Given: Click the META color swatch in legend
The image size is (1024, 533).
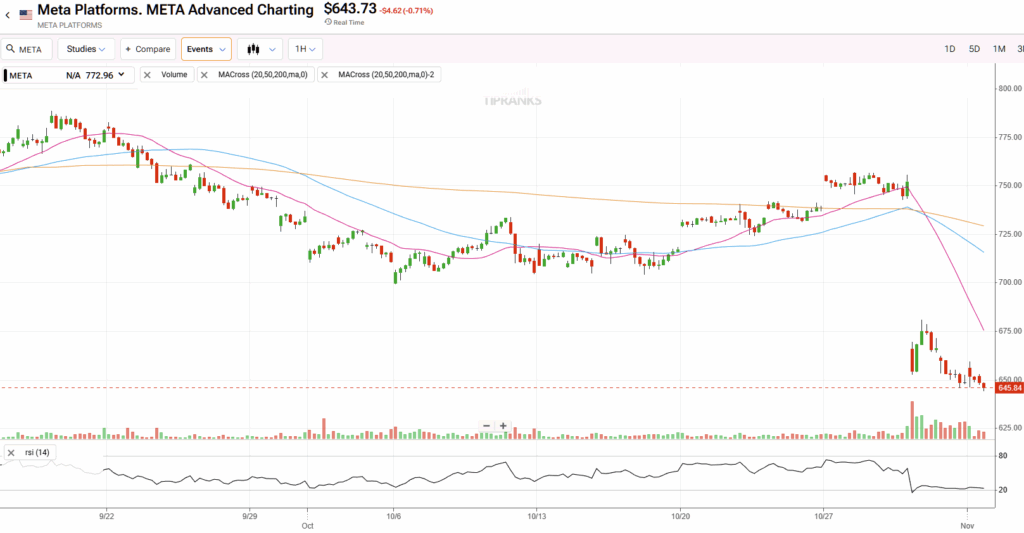Looking at the screenshot, I should [6, 75].
